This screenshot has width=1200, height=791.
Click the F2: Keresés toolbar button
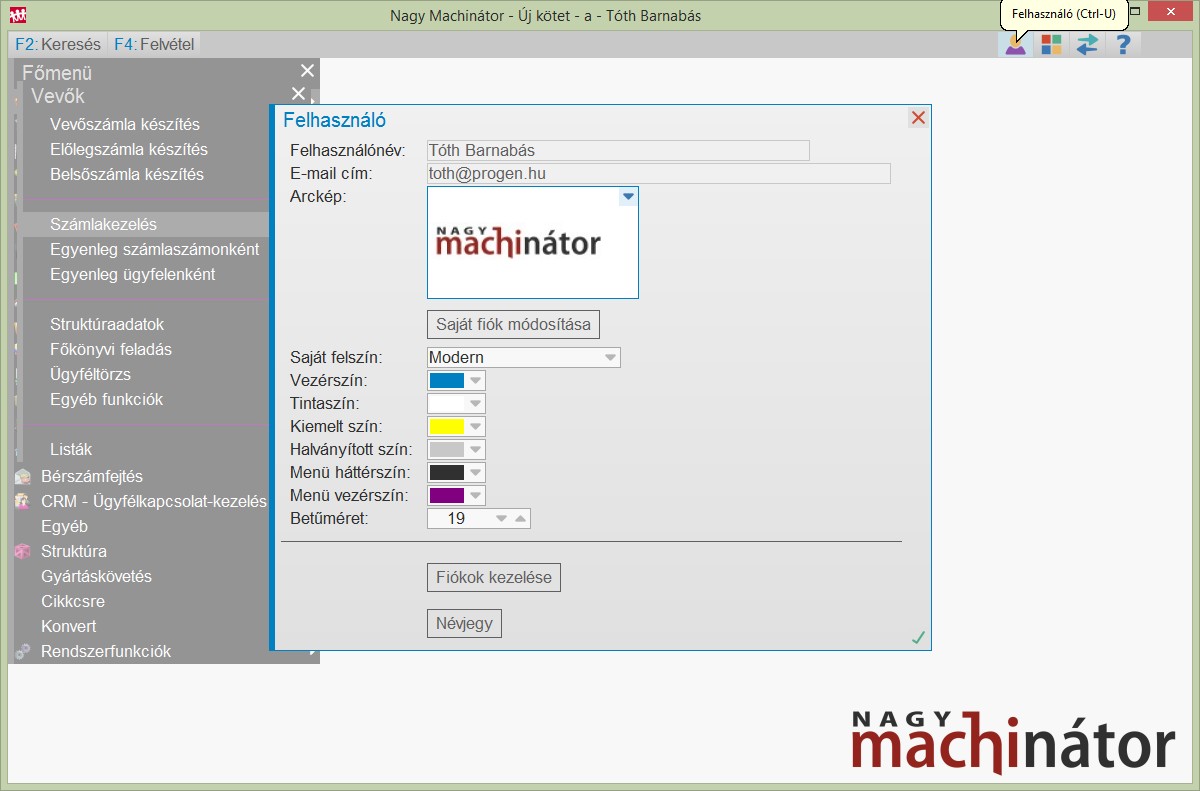tap(58, 45)
